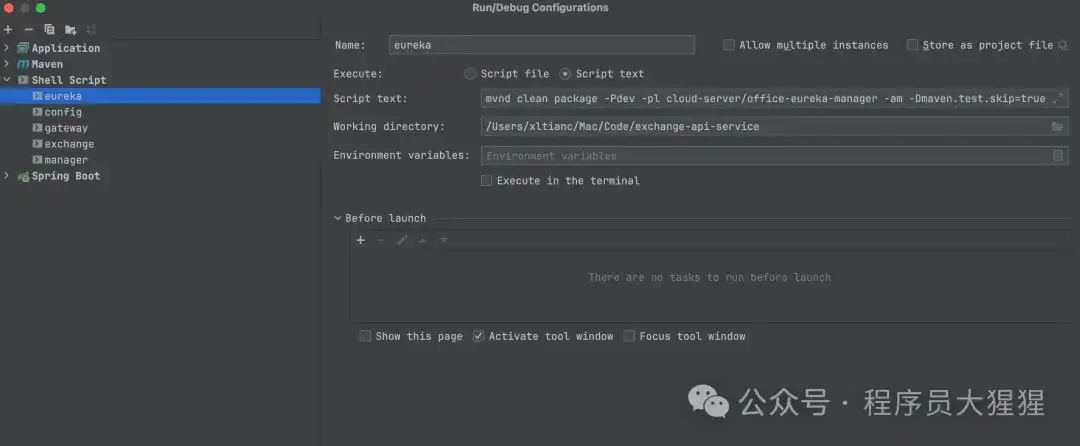Check the Show this page option
The width and height of the screenshot is (1080, 446).
[365, 337]
